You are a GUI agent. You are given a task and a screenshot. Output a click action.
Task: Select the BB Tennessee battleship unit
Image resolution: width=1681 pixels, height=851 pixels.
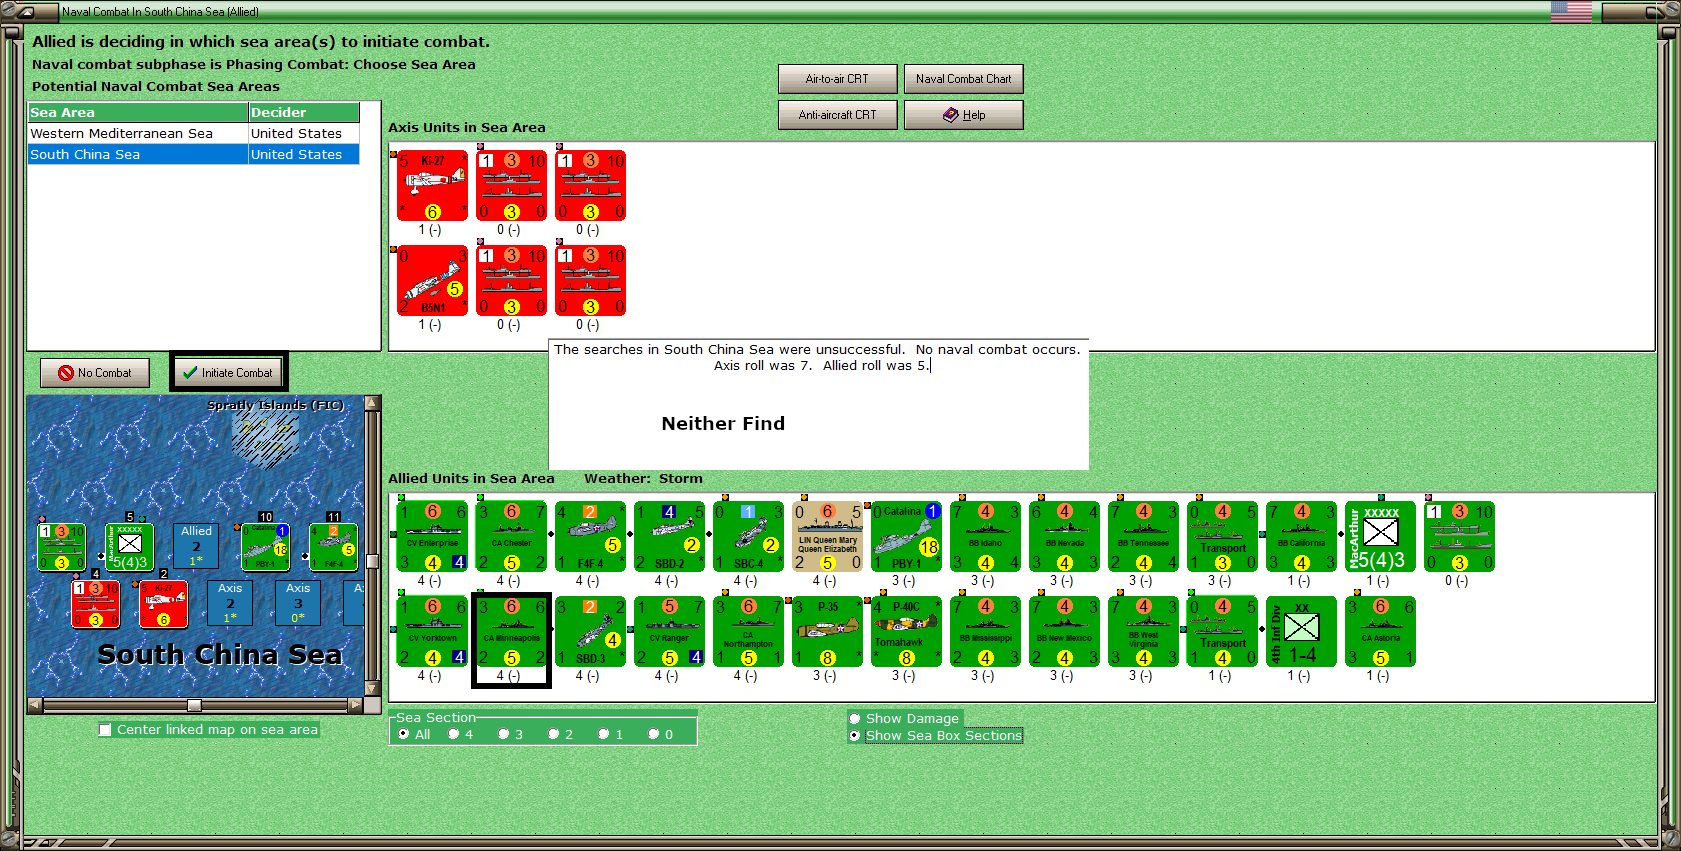(1143, 537)
